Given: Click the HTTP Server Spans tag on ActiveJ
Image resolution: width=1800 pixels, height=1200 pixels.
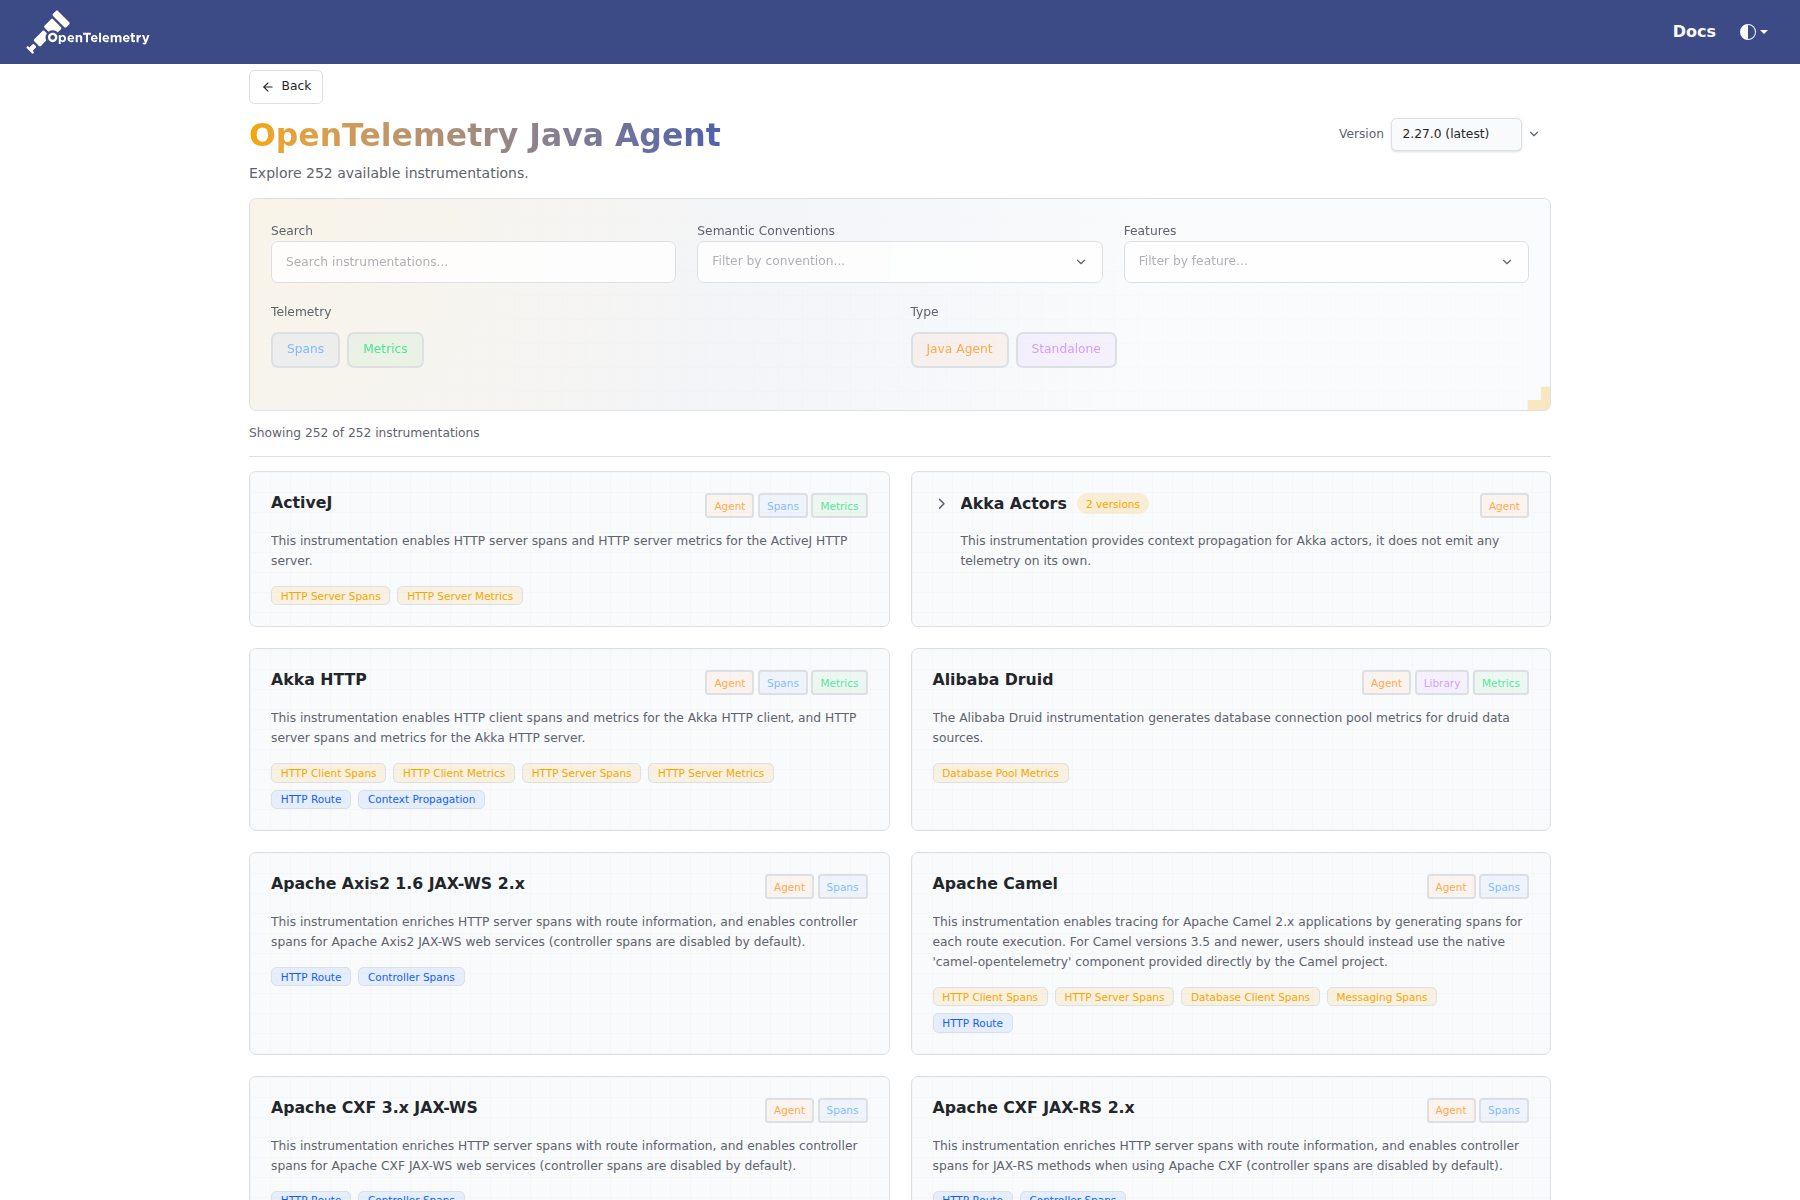Looking at the screenshot, I should tap(330, 596).
